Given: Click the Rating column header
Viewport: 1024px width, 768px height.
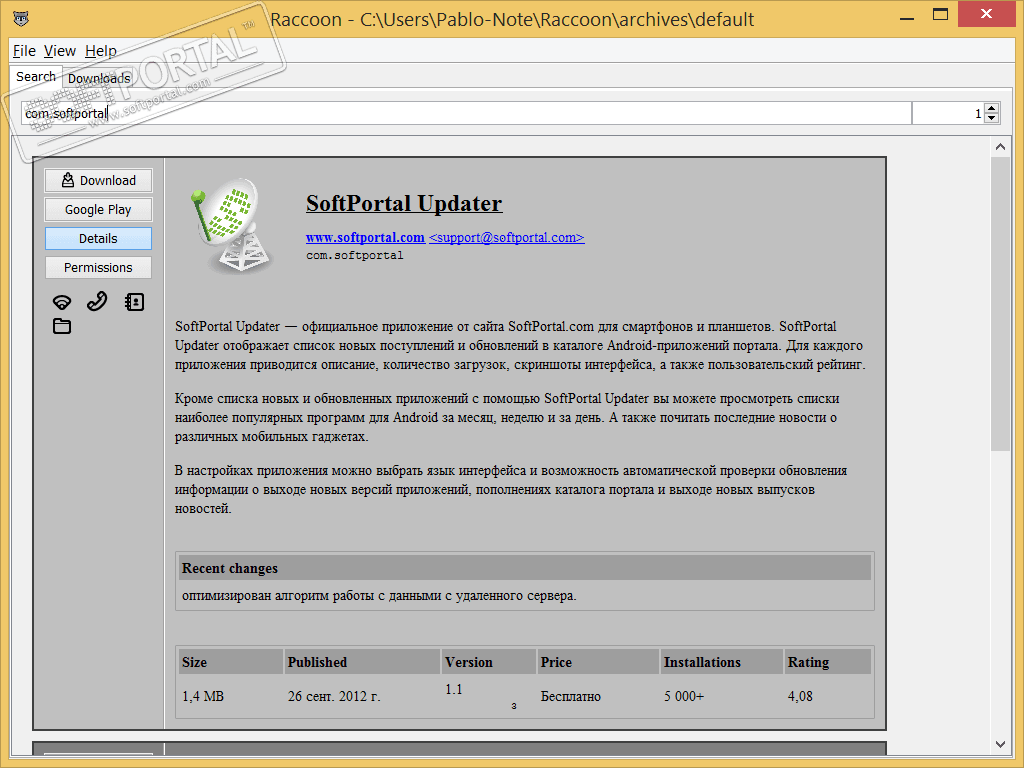Looking at the screenshot, I should coord(828,662).
